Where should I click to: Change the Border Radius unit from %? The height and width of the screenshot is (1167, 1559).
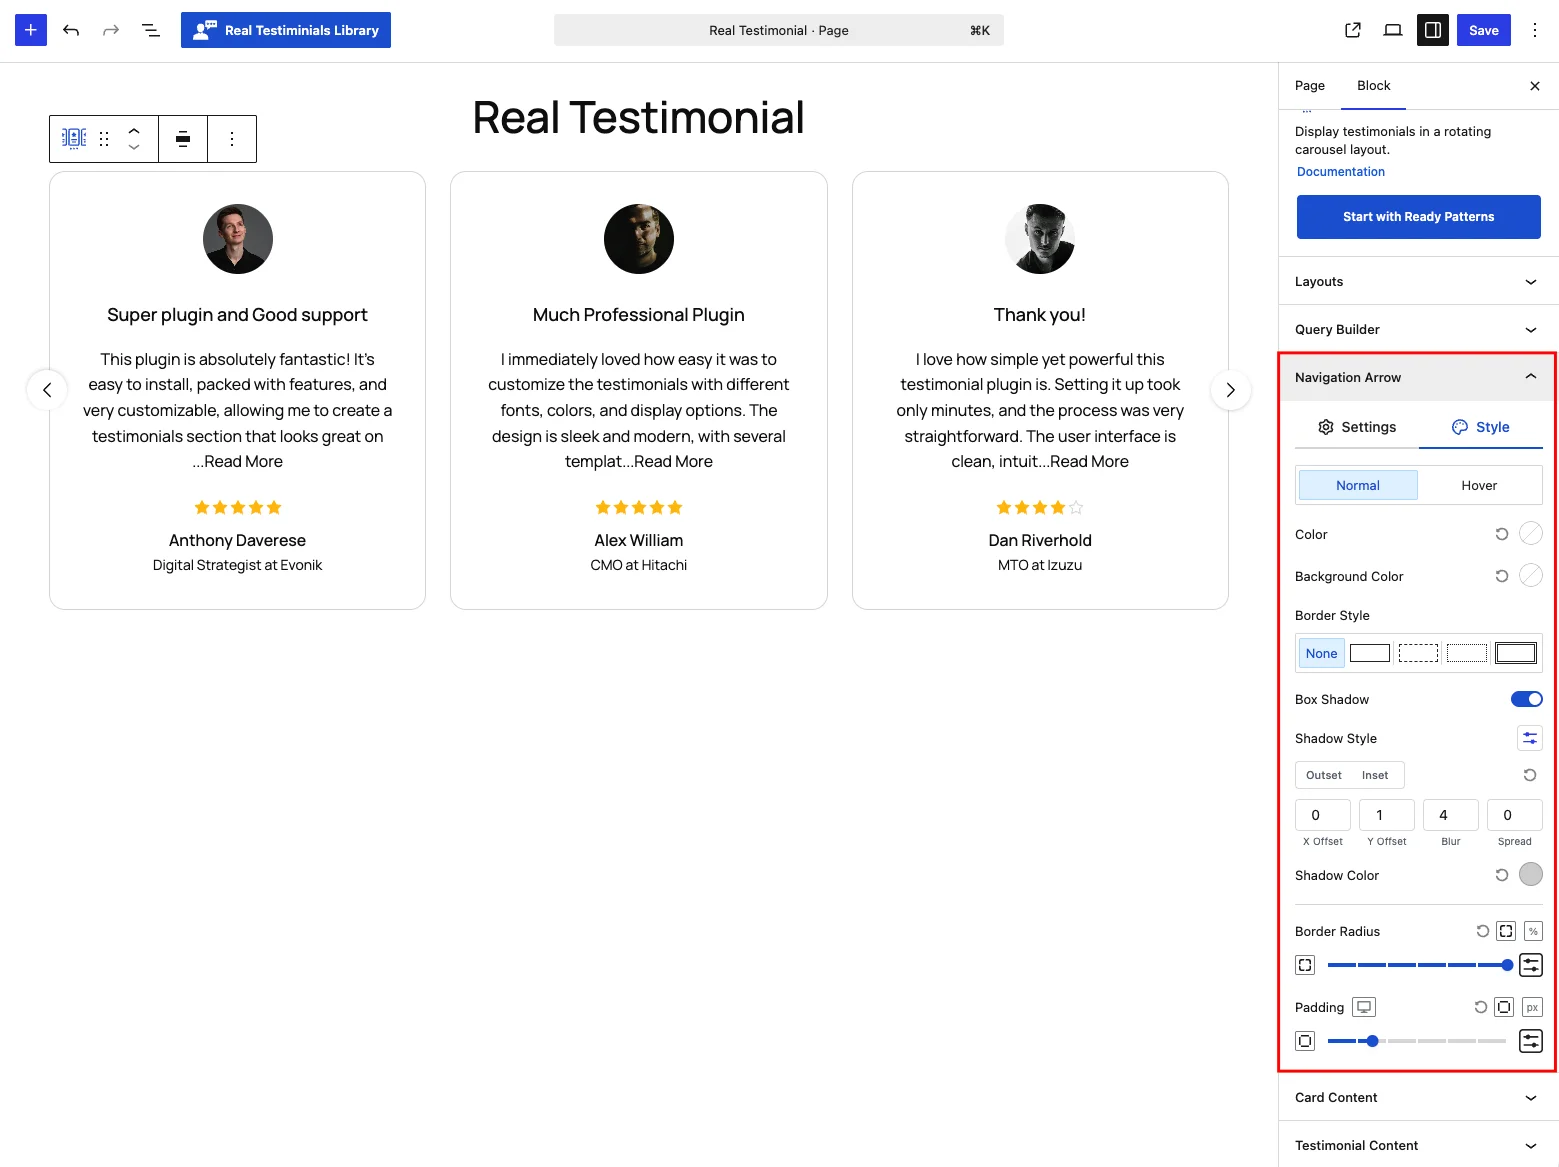click(x=1533, y=931)
